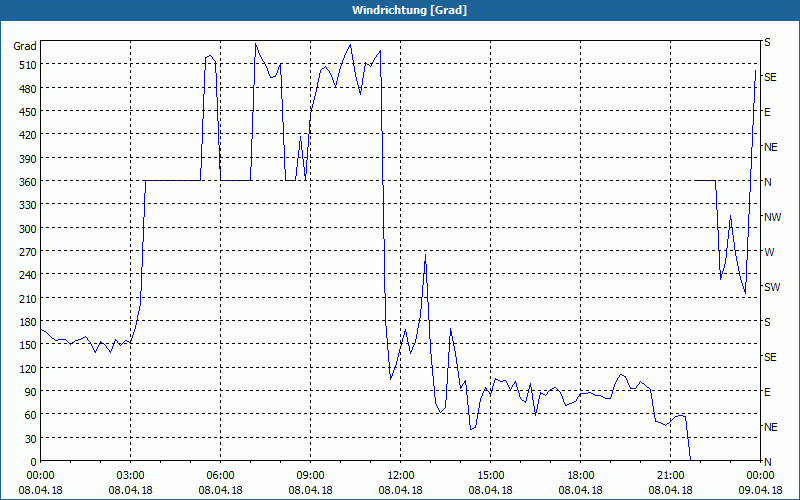Click the 30 y-axis value
Image resolution: width=800 pixels, height=500 pixels.
click(x=30, y=439)
